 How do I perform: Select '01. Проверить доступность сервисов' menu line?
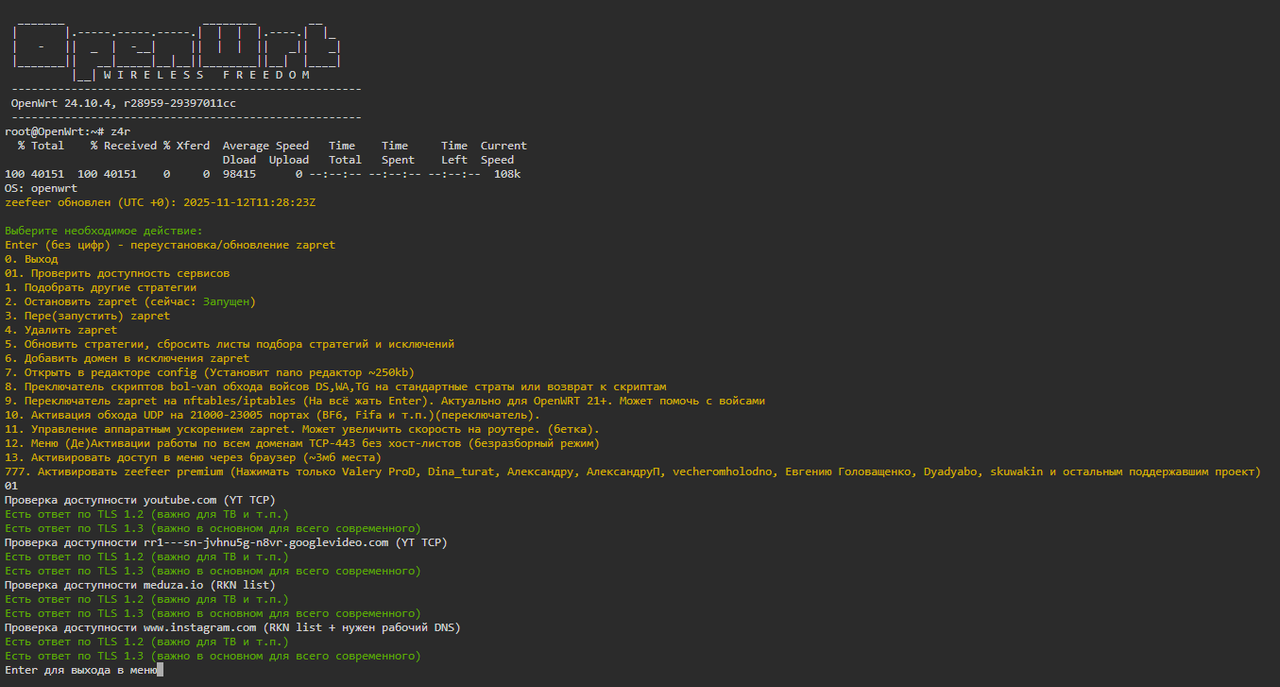click(x=117, y=273)
